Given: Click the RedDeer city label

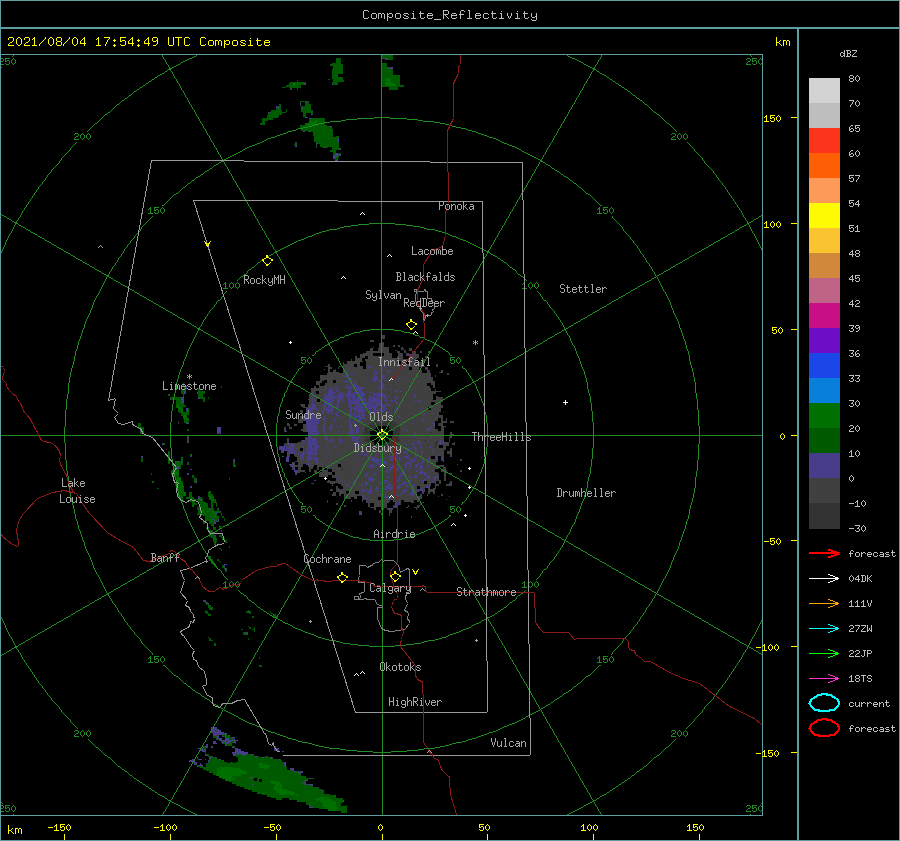Looking at the screenshot, I should point(424,303).
